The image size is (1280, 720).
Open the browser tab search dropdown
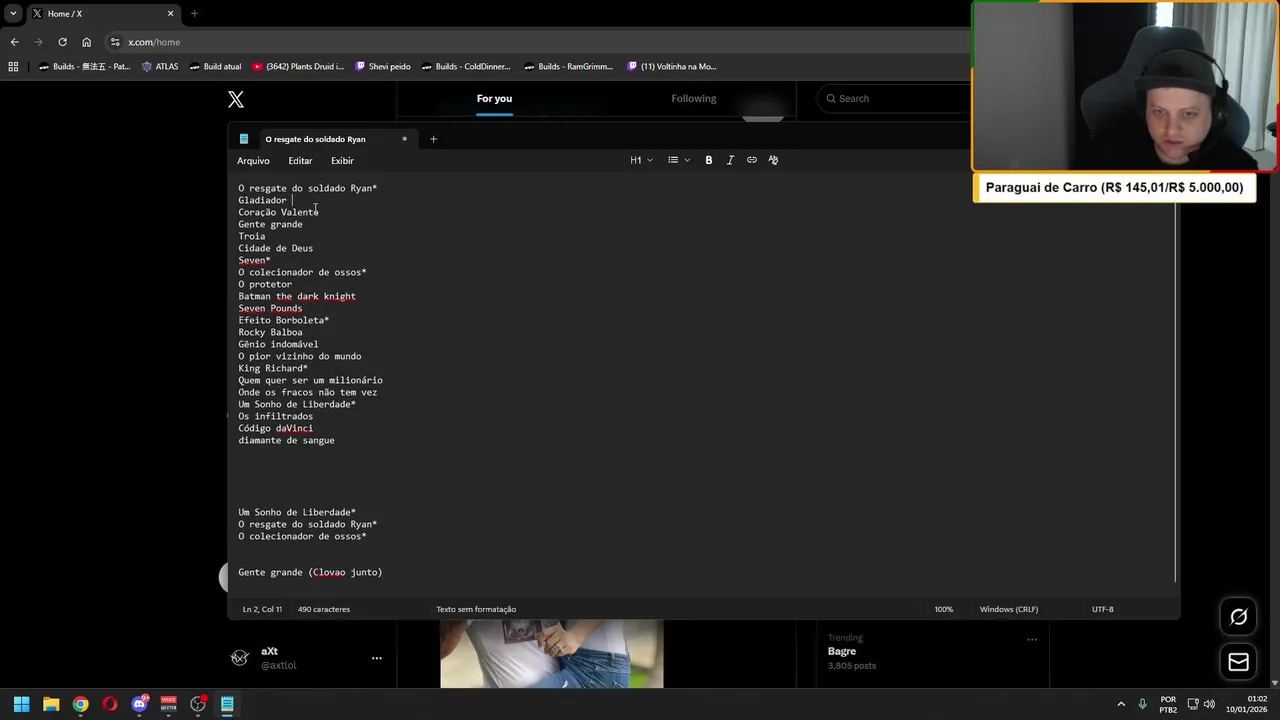tap(13, 13)
